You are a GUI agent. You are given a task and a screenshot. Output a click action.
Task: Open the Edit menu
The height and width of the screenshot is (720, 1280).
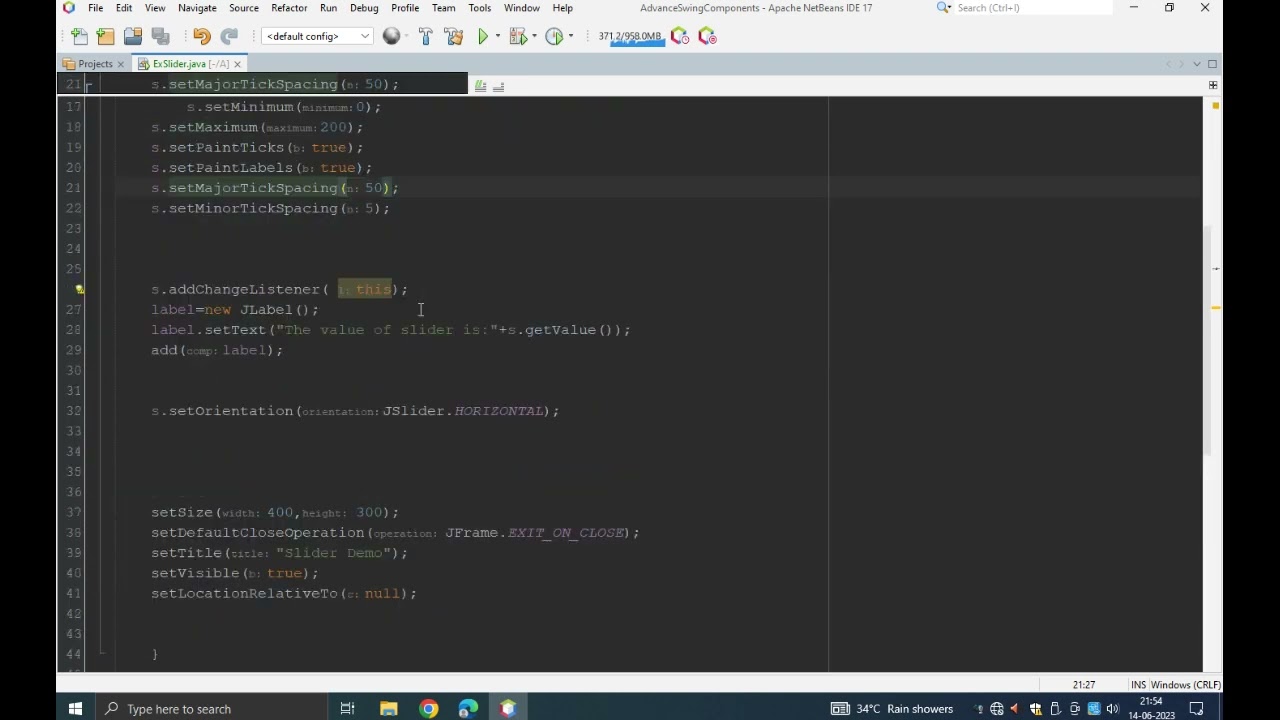[124, 8]
